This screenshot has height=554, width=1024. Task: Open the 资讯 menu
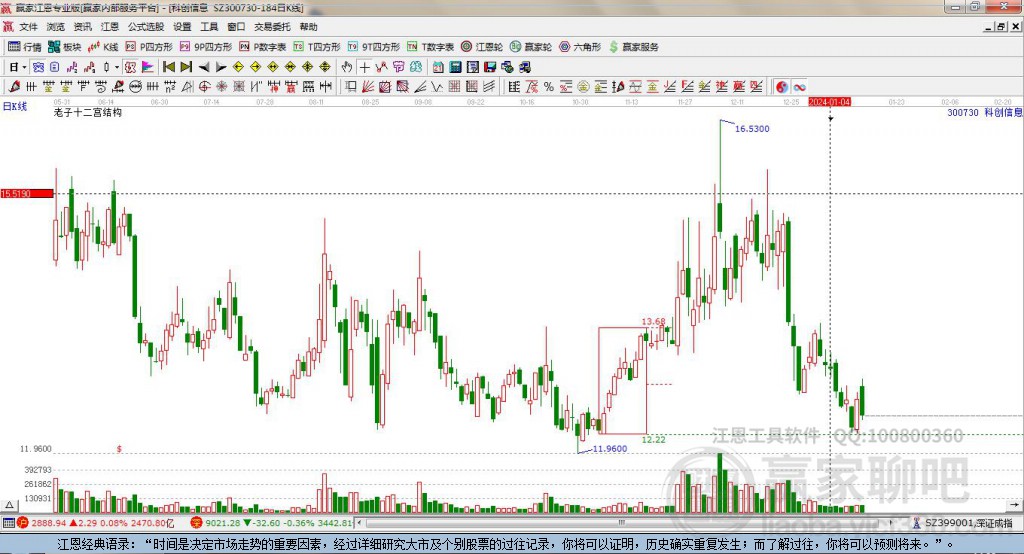pyautogui.click(x=82, y=27)
